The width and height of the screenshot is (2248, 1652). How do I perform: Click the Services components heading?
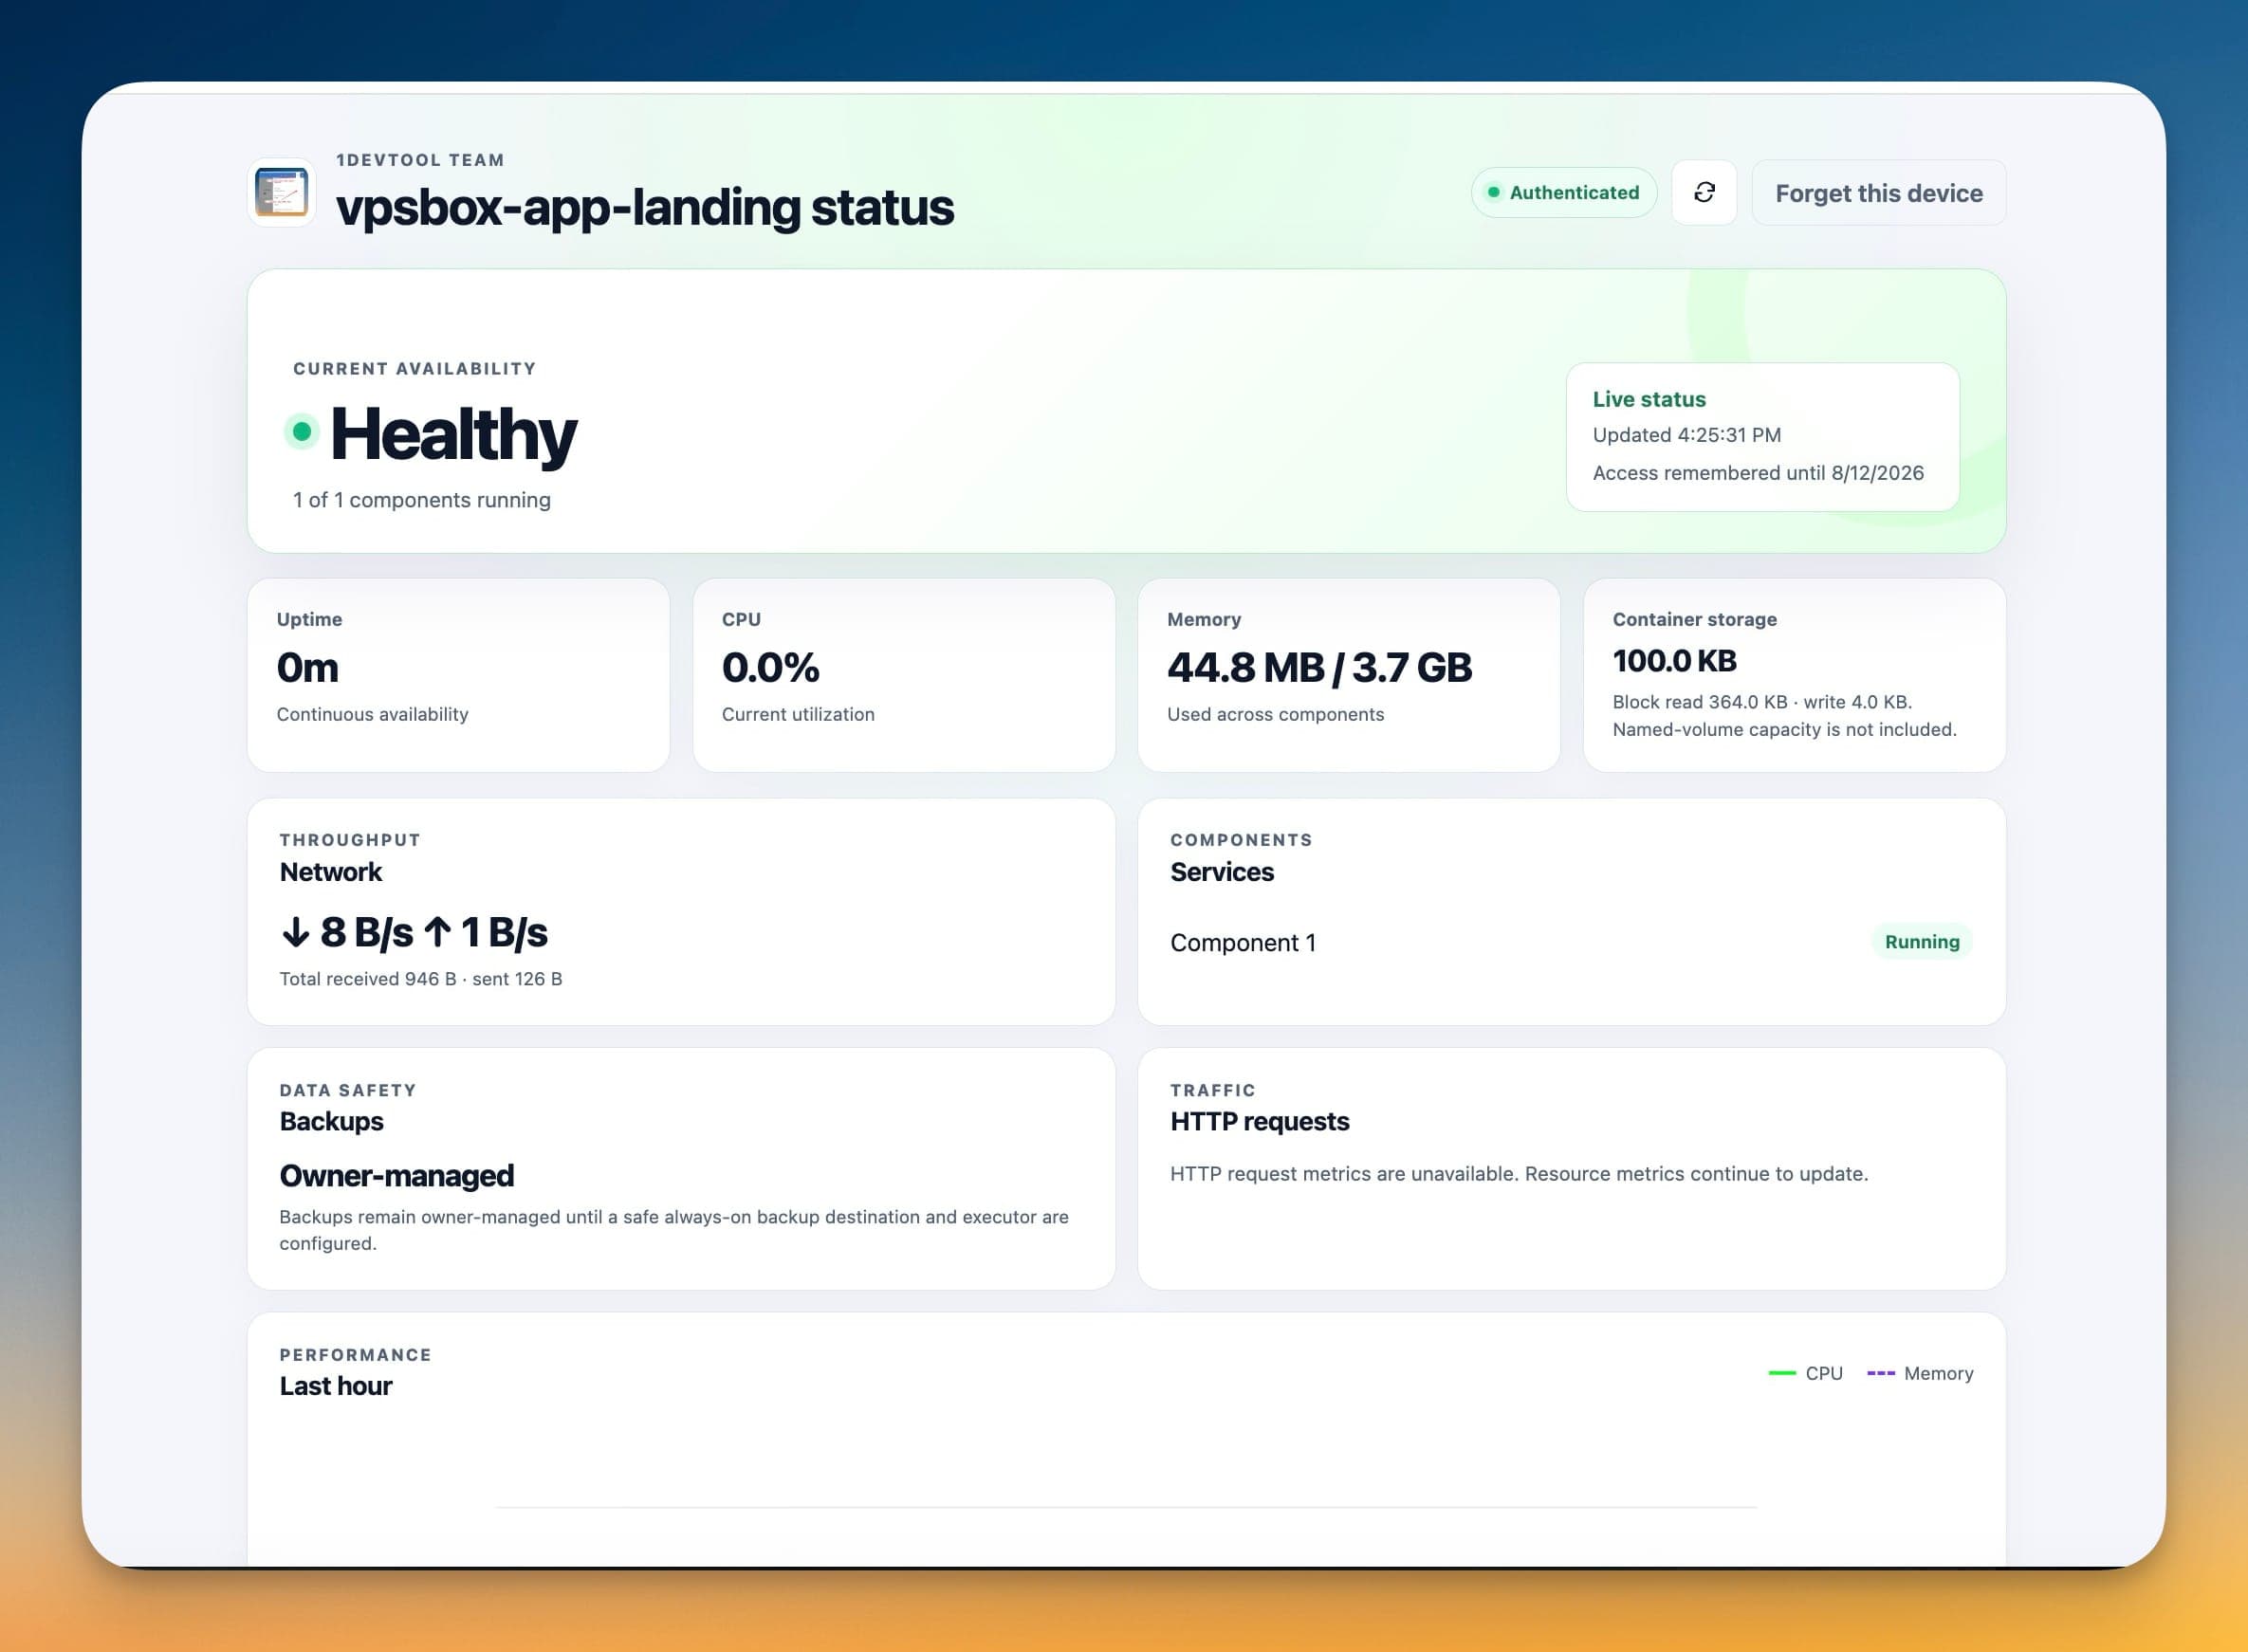pyautogui.click(x=1221, y=872)
